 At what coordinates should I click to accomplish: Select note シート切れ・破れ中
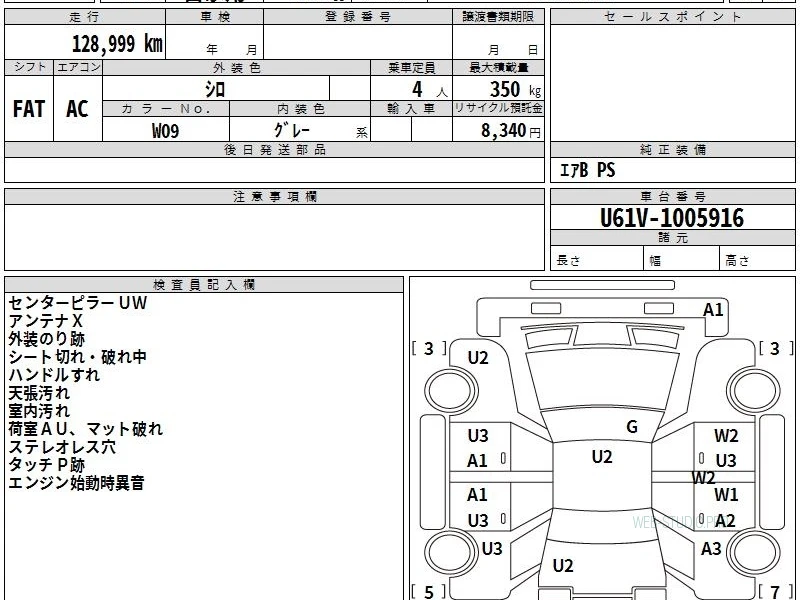click(78, 357)
